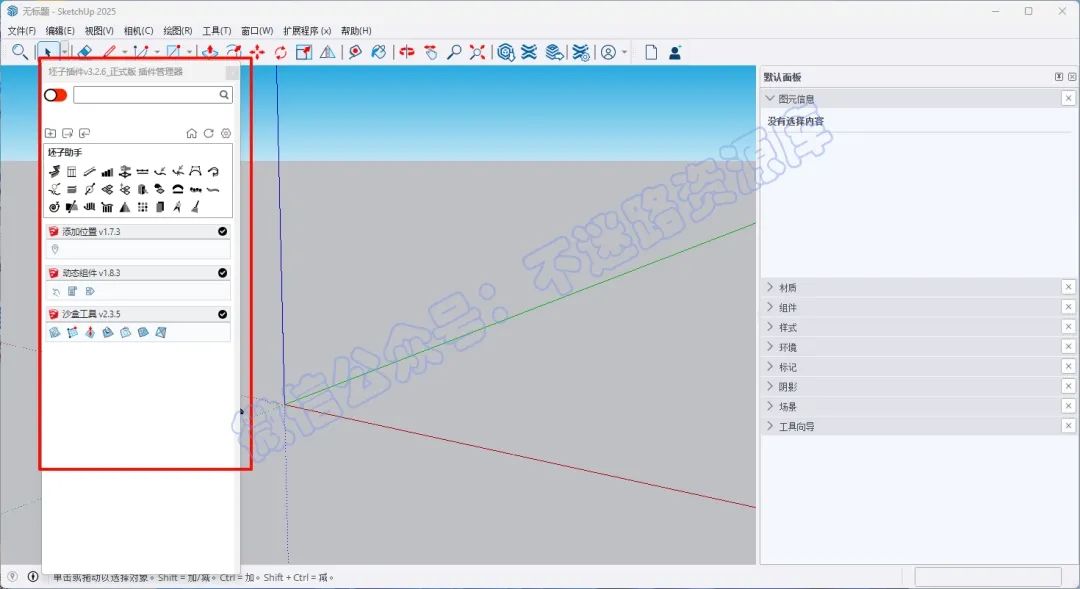Open the Extension Manager gear icon
1080x589 pixels.
581,52
